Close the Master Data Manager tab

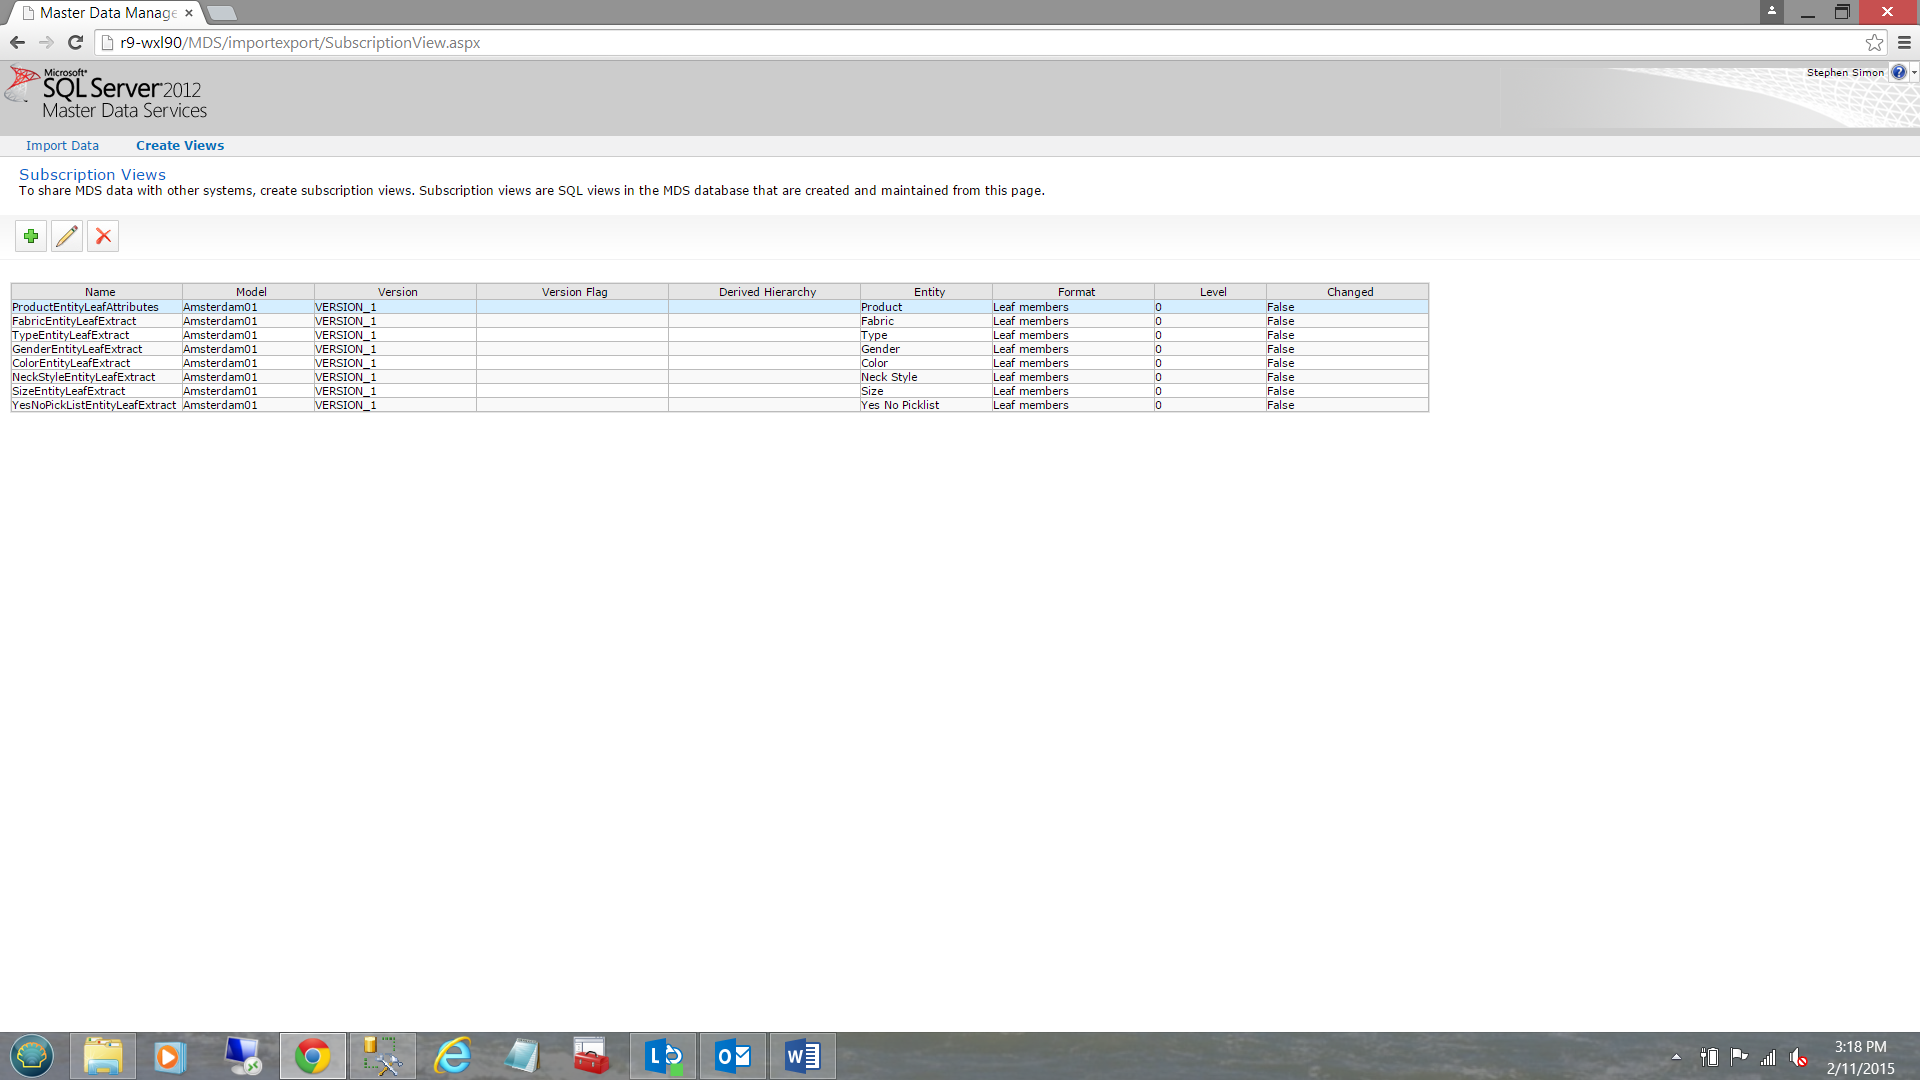[x=189, y=13]
